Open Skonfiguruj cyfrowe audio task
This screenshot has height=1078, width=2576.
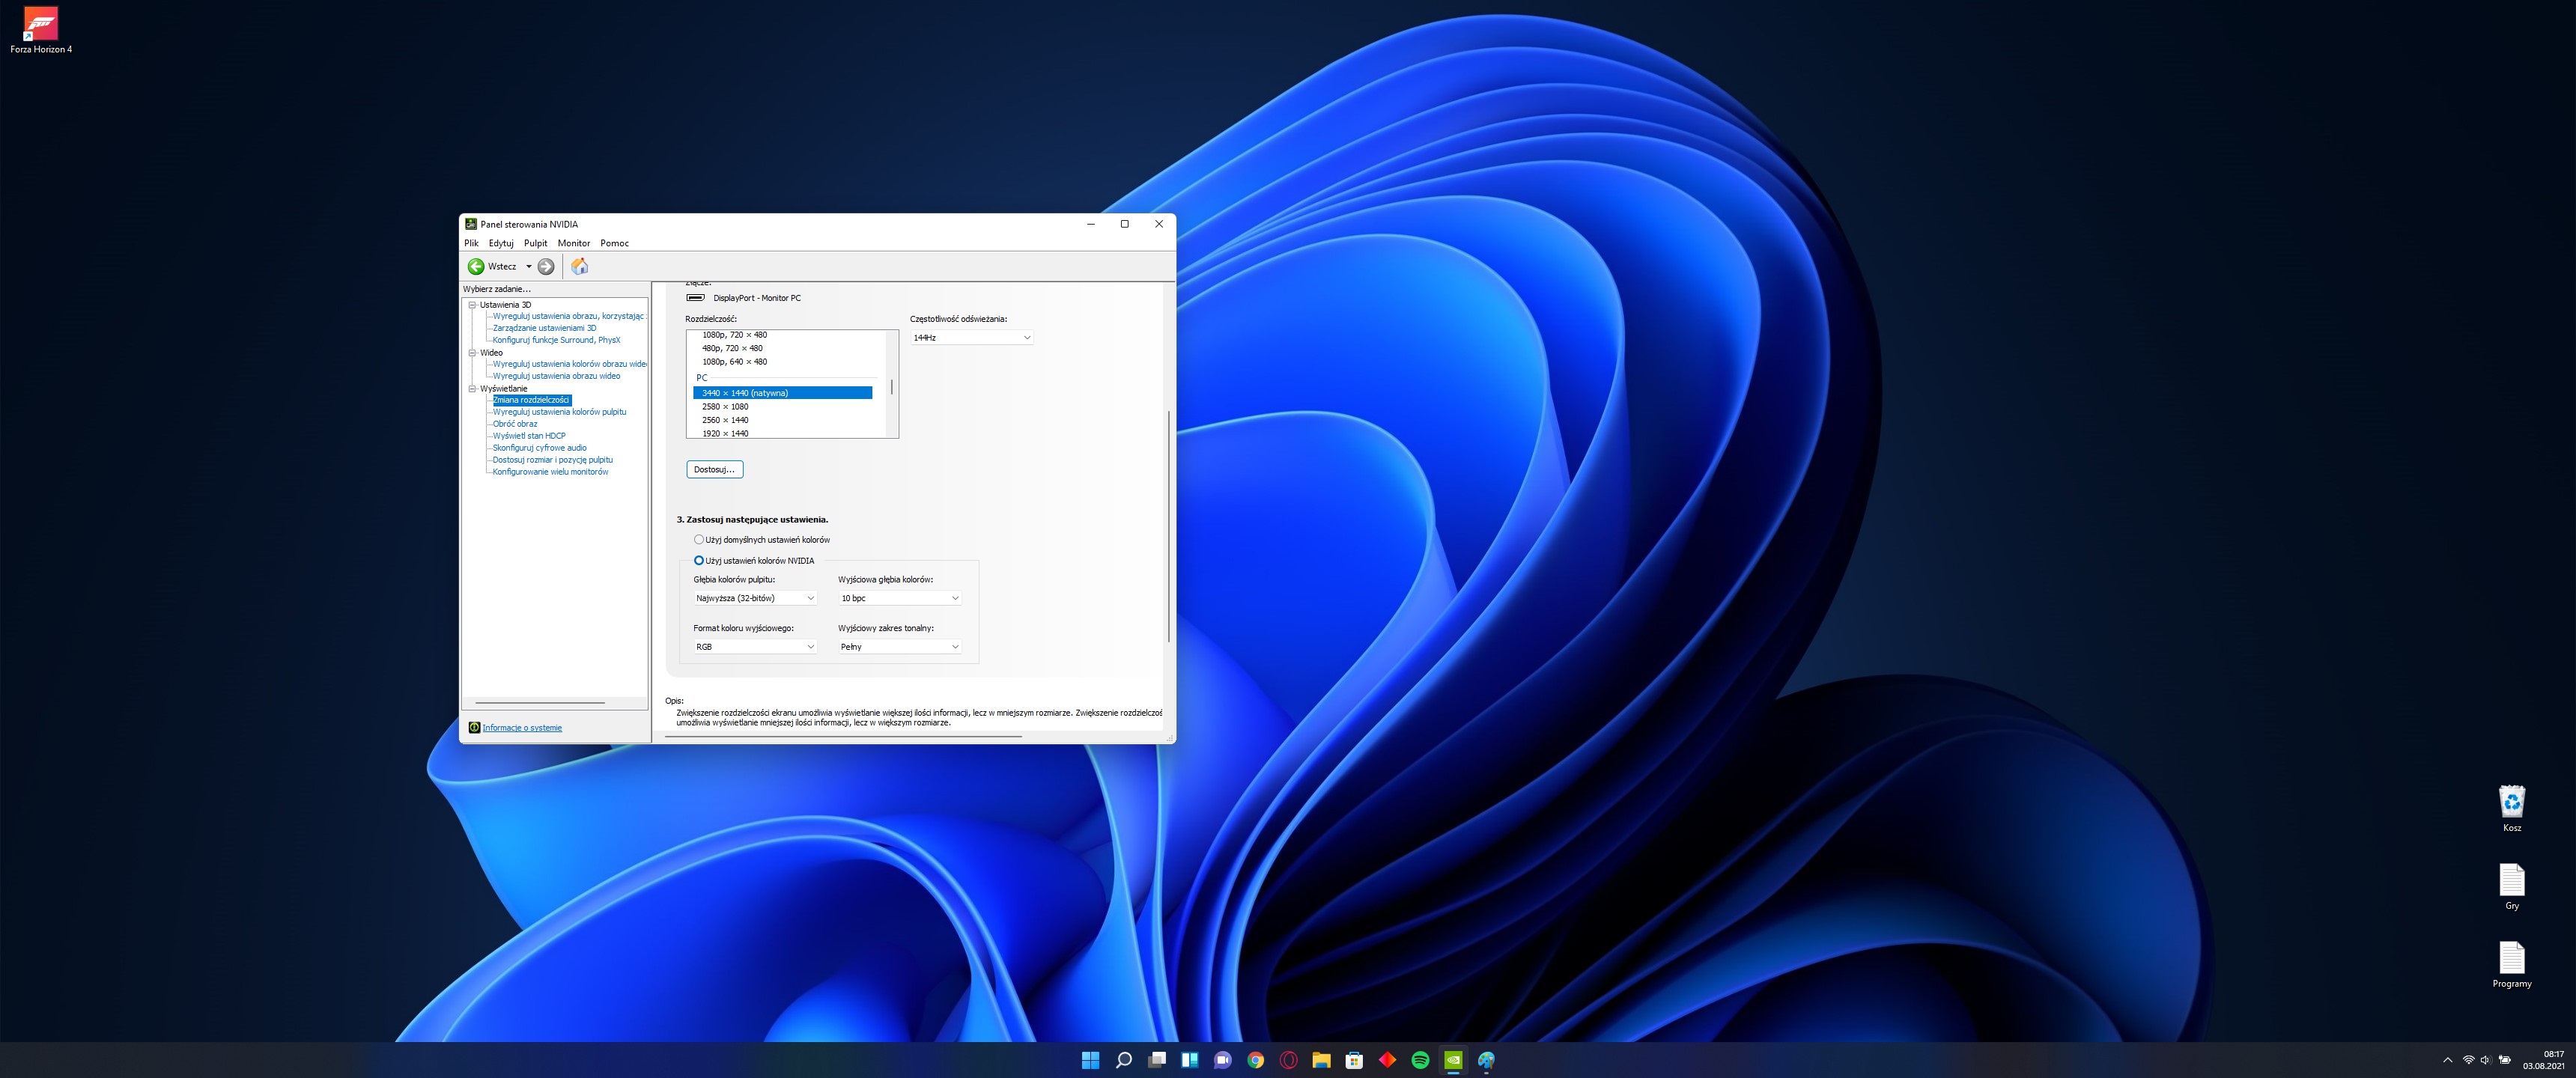point(539,448)
